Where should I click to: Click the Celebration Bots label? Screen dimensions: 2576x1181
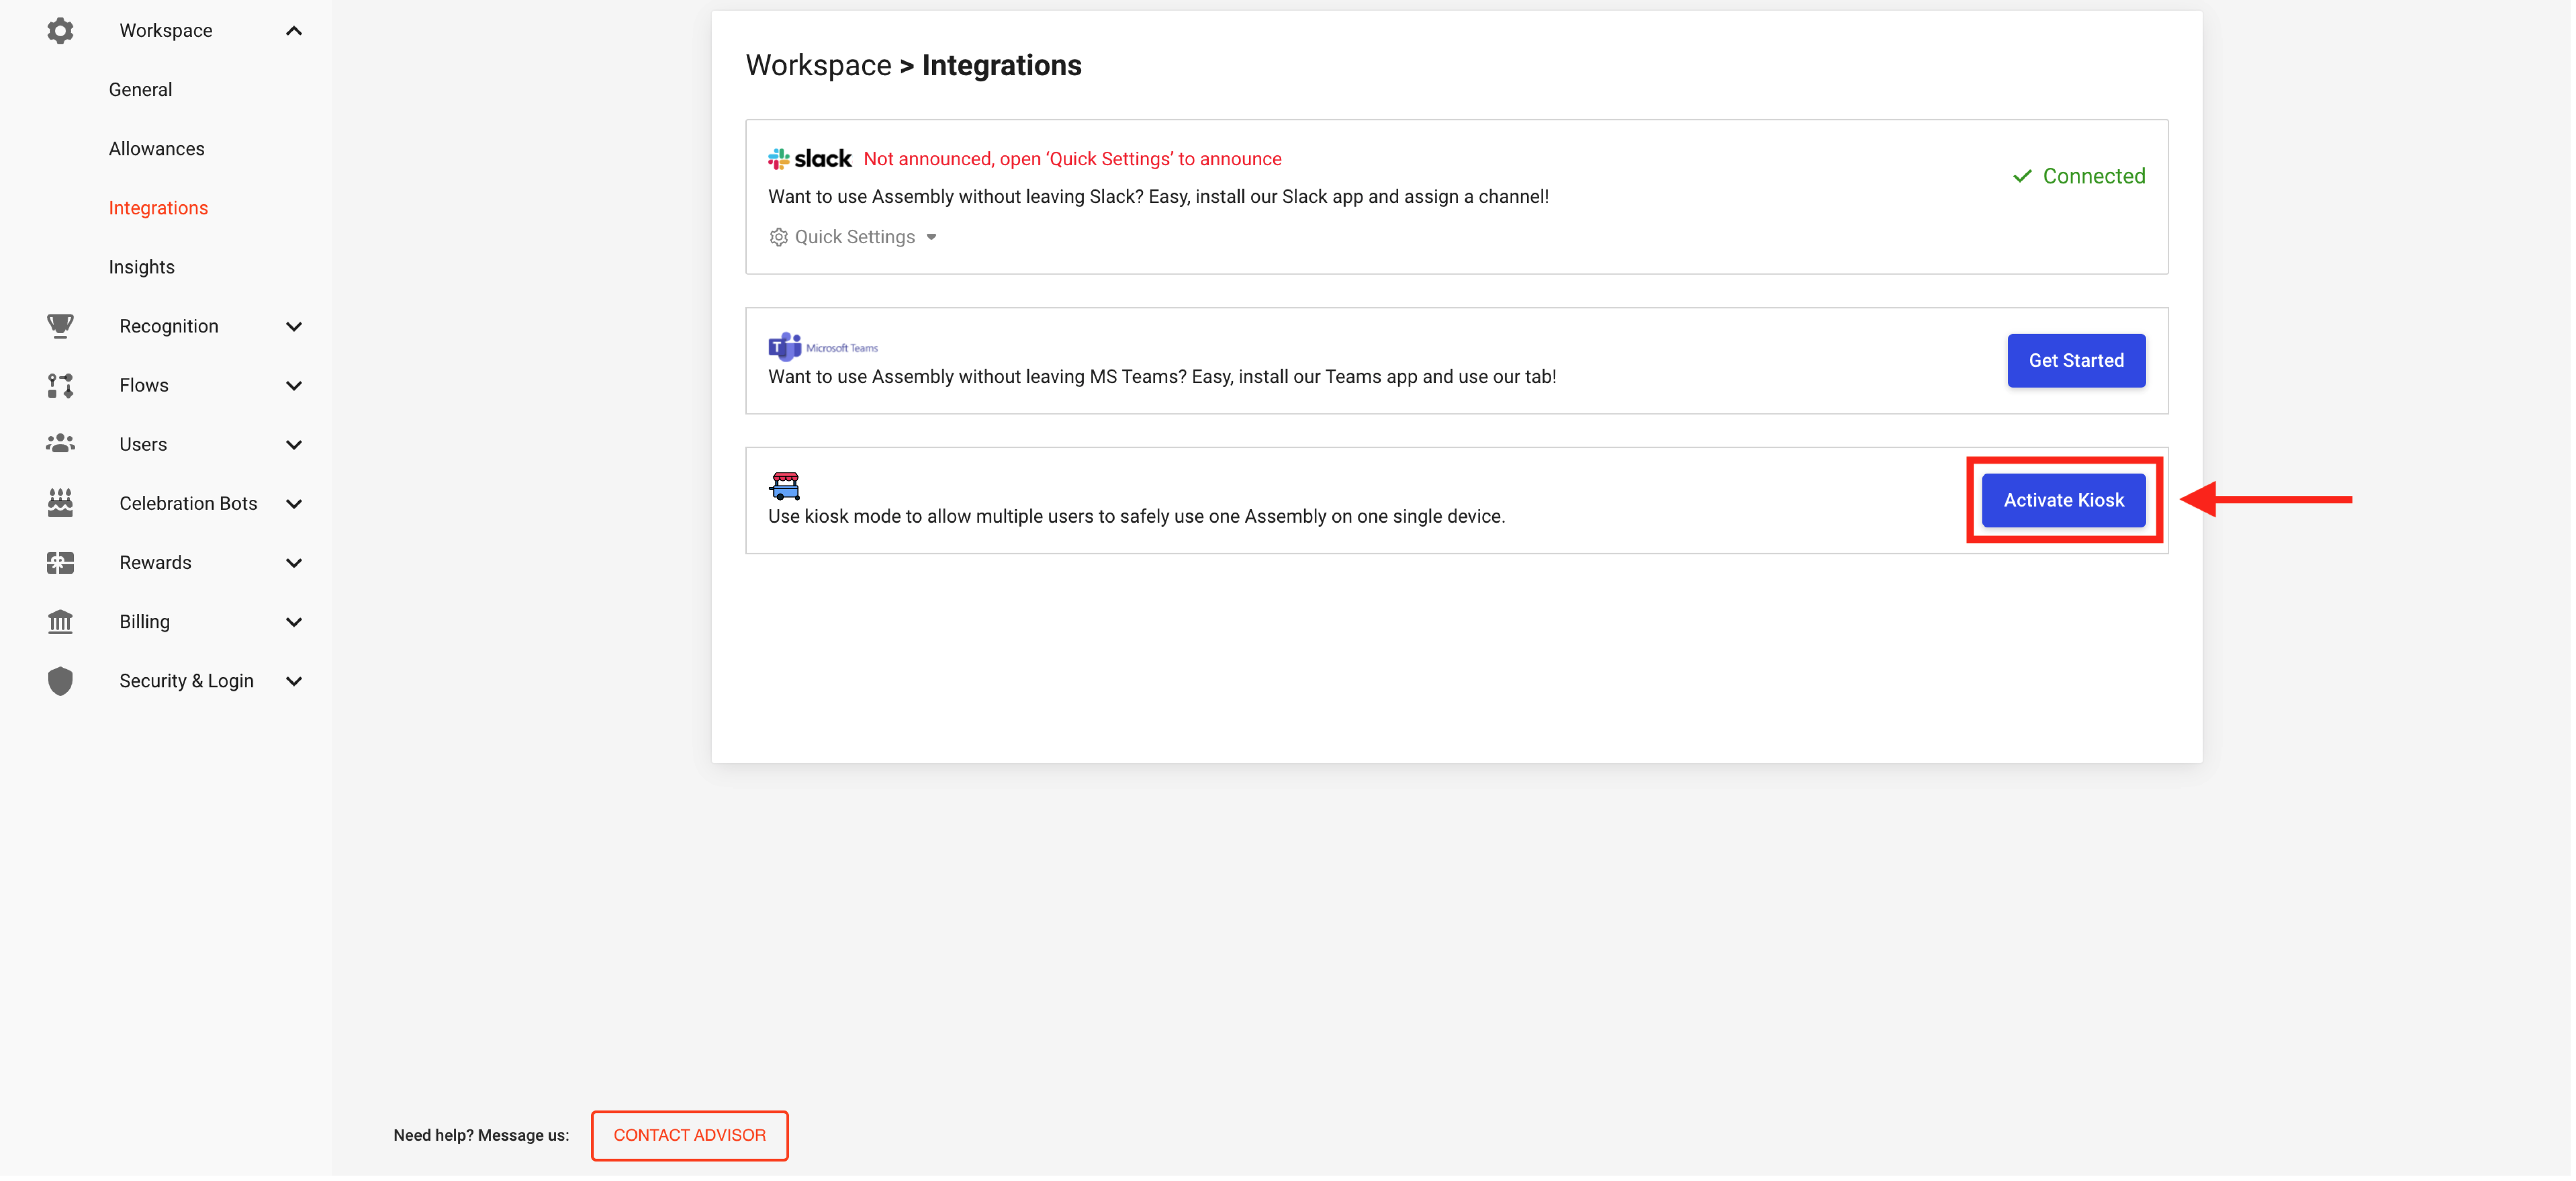[188, 503]
